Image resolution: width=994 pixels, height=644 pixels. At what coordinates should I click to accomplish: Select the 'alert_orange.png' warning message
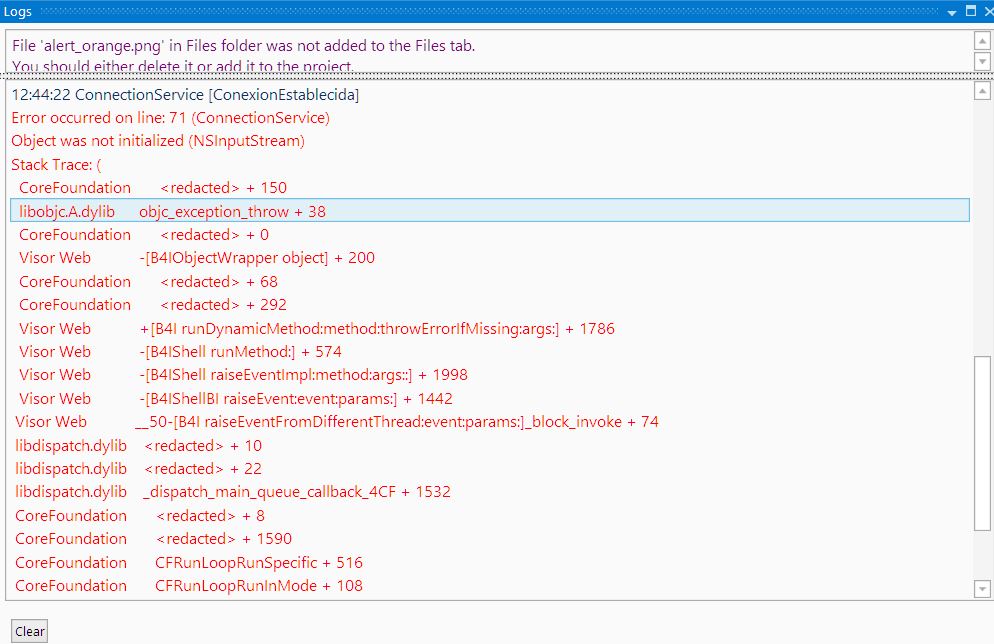coord(243,55)
